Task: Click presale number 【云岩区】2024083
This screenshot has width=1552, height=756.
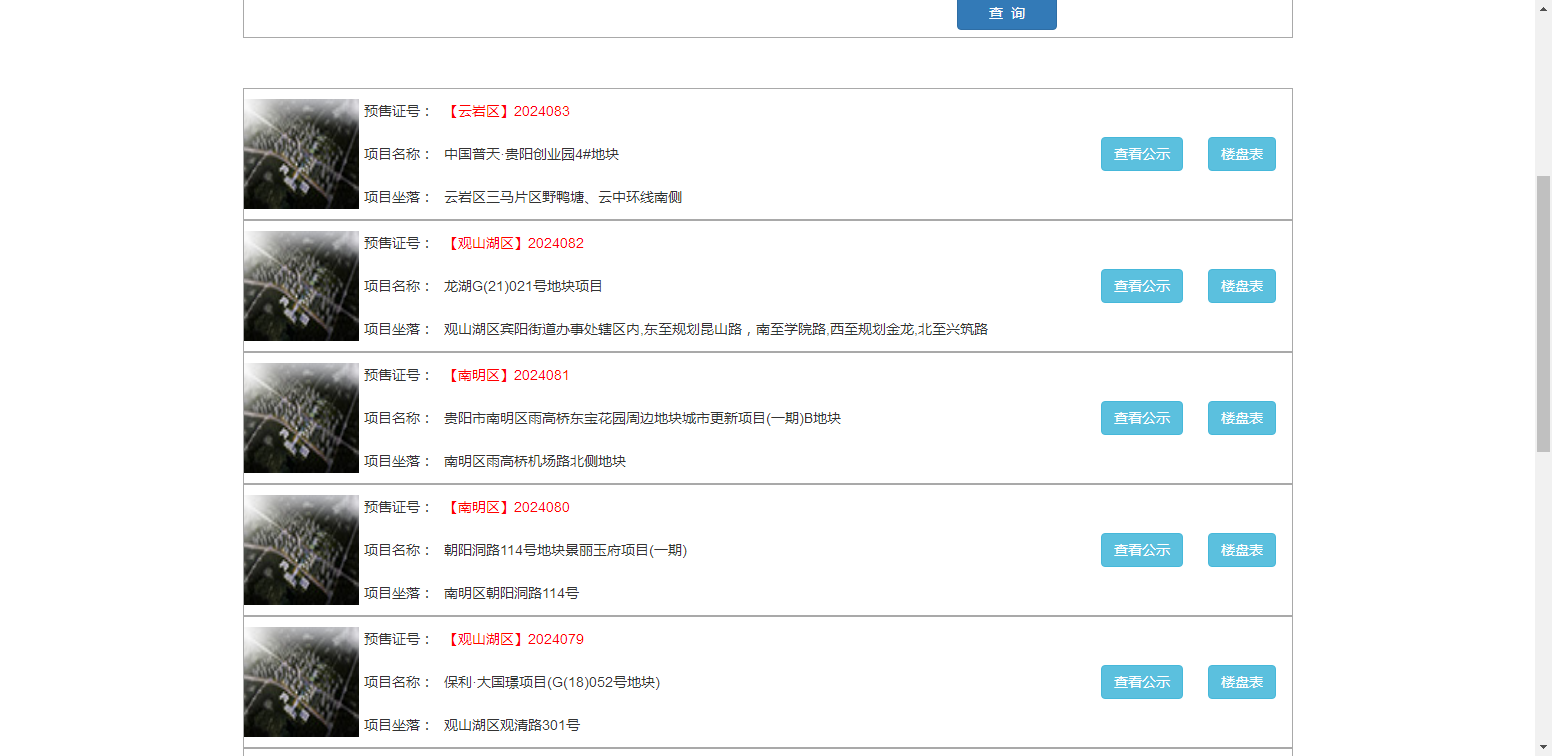Action: (507, 111)
